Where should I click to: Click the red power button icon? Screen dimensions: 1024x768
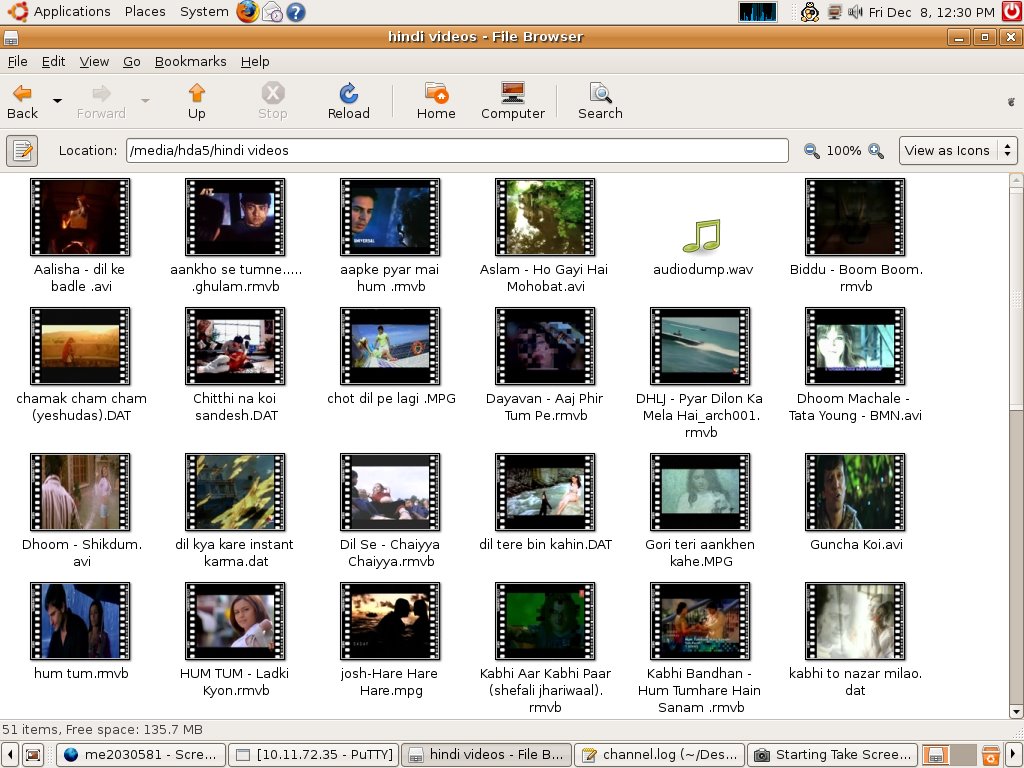1012,12
